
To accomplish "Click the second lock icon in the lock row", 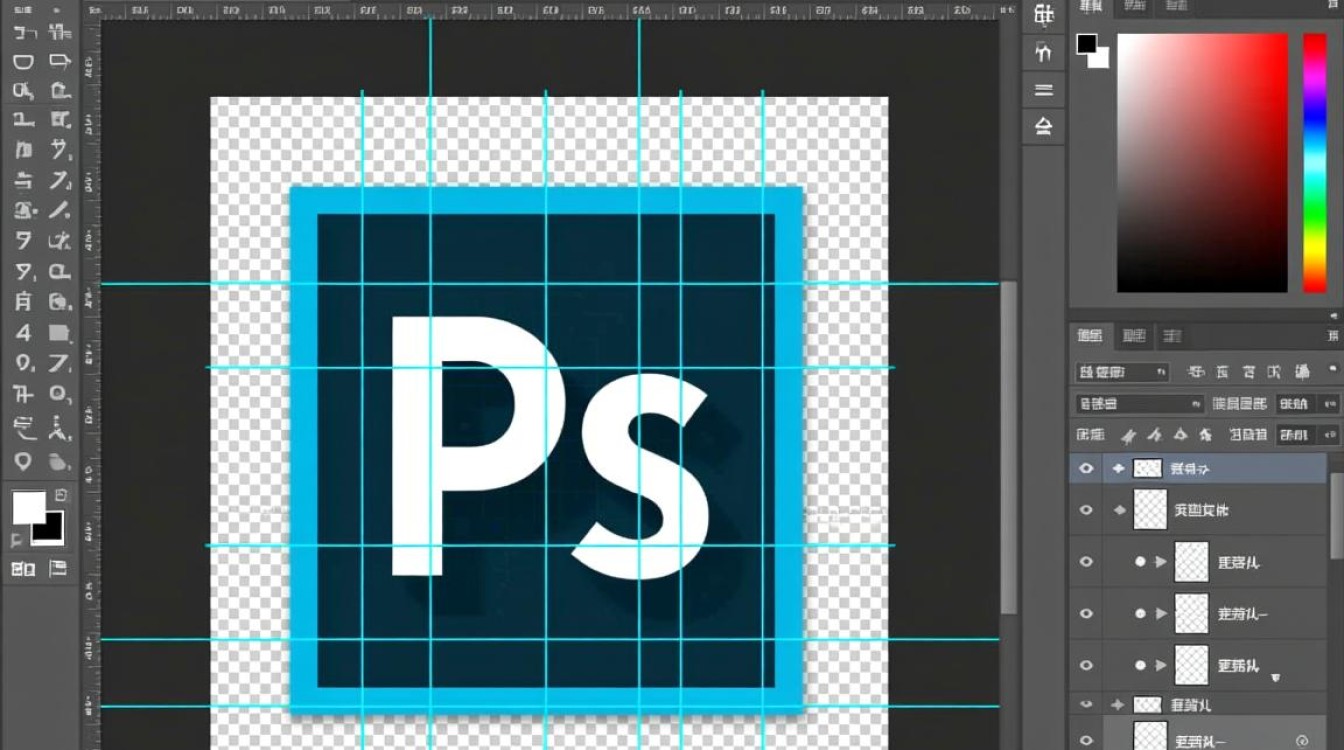I will click(1155, 435).
